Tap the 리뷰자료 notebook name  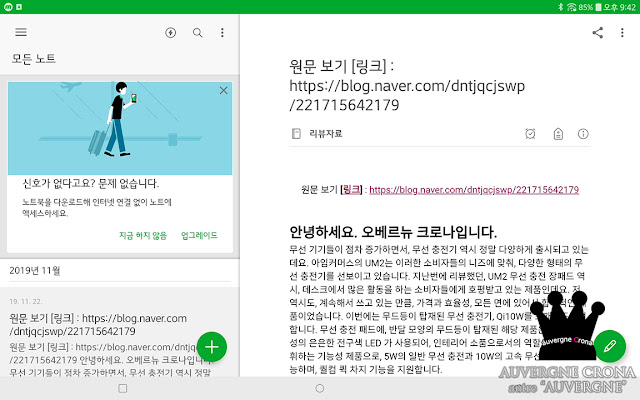(x=326, y=133)
